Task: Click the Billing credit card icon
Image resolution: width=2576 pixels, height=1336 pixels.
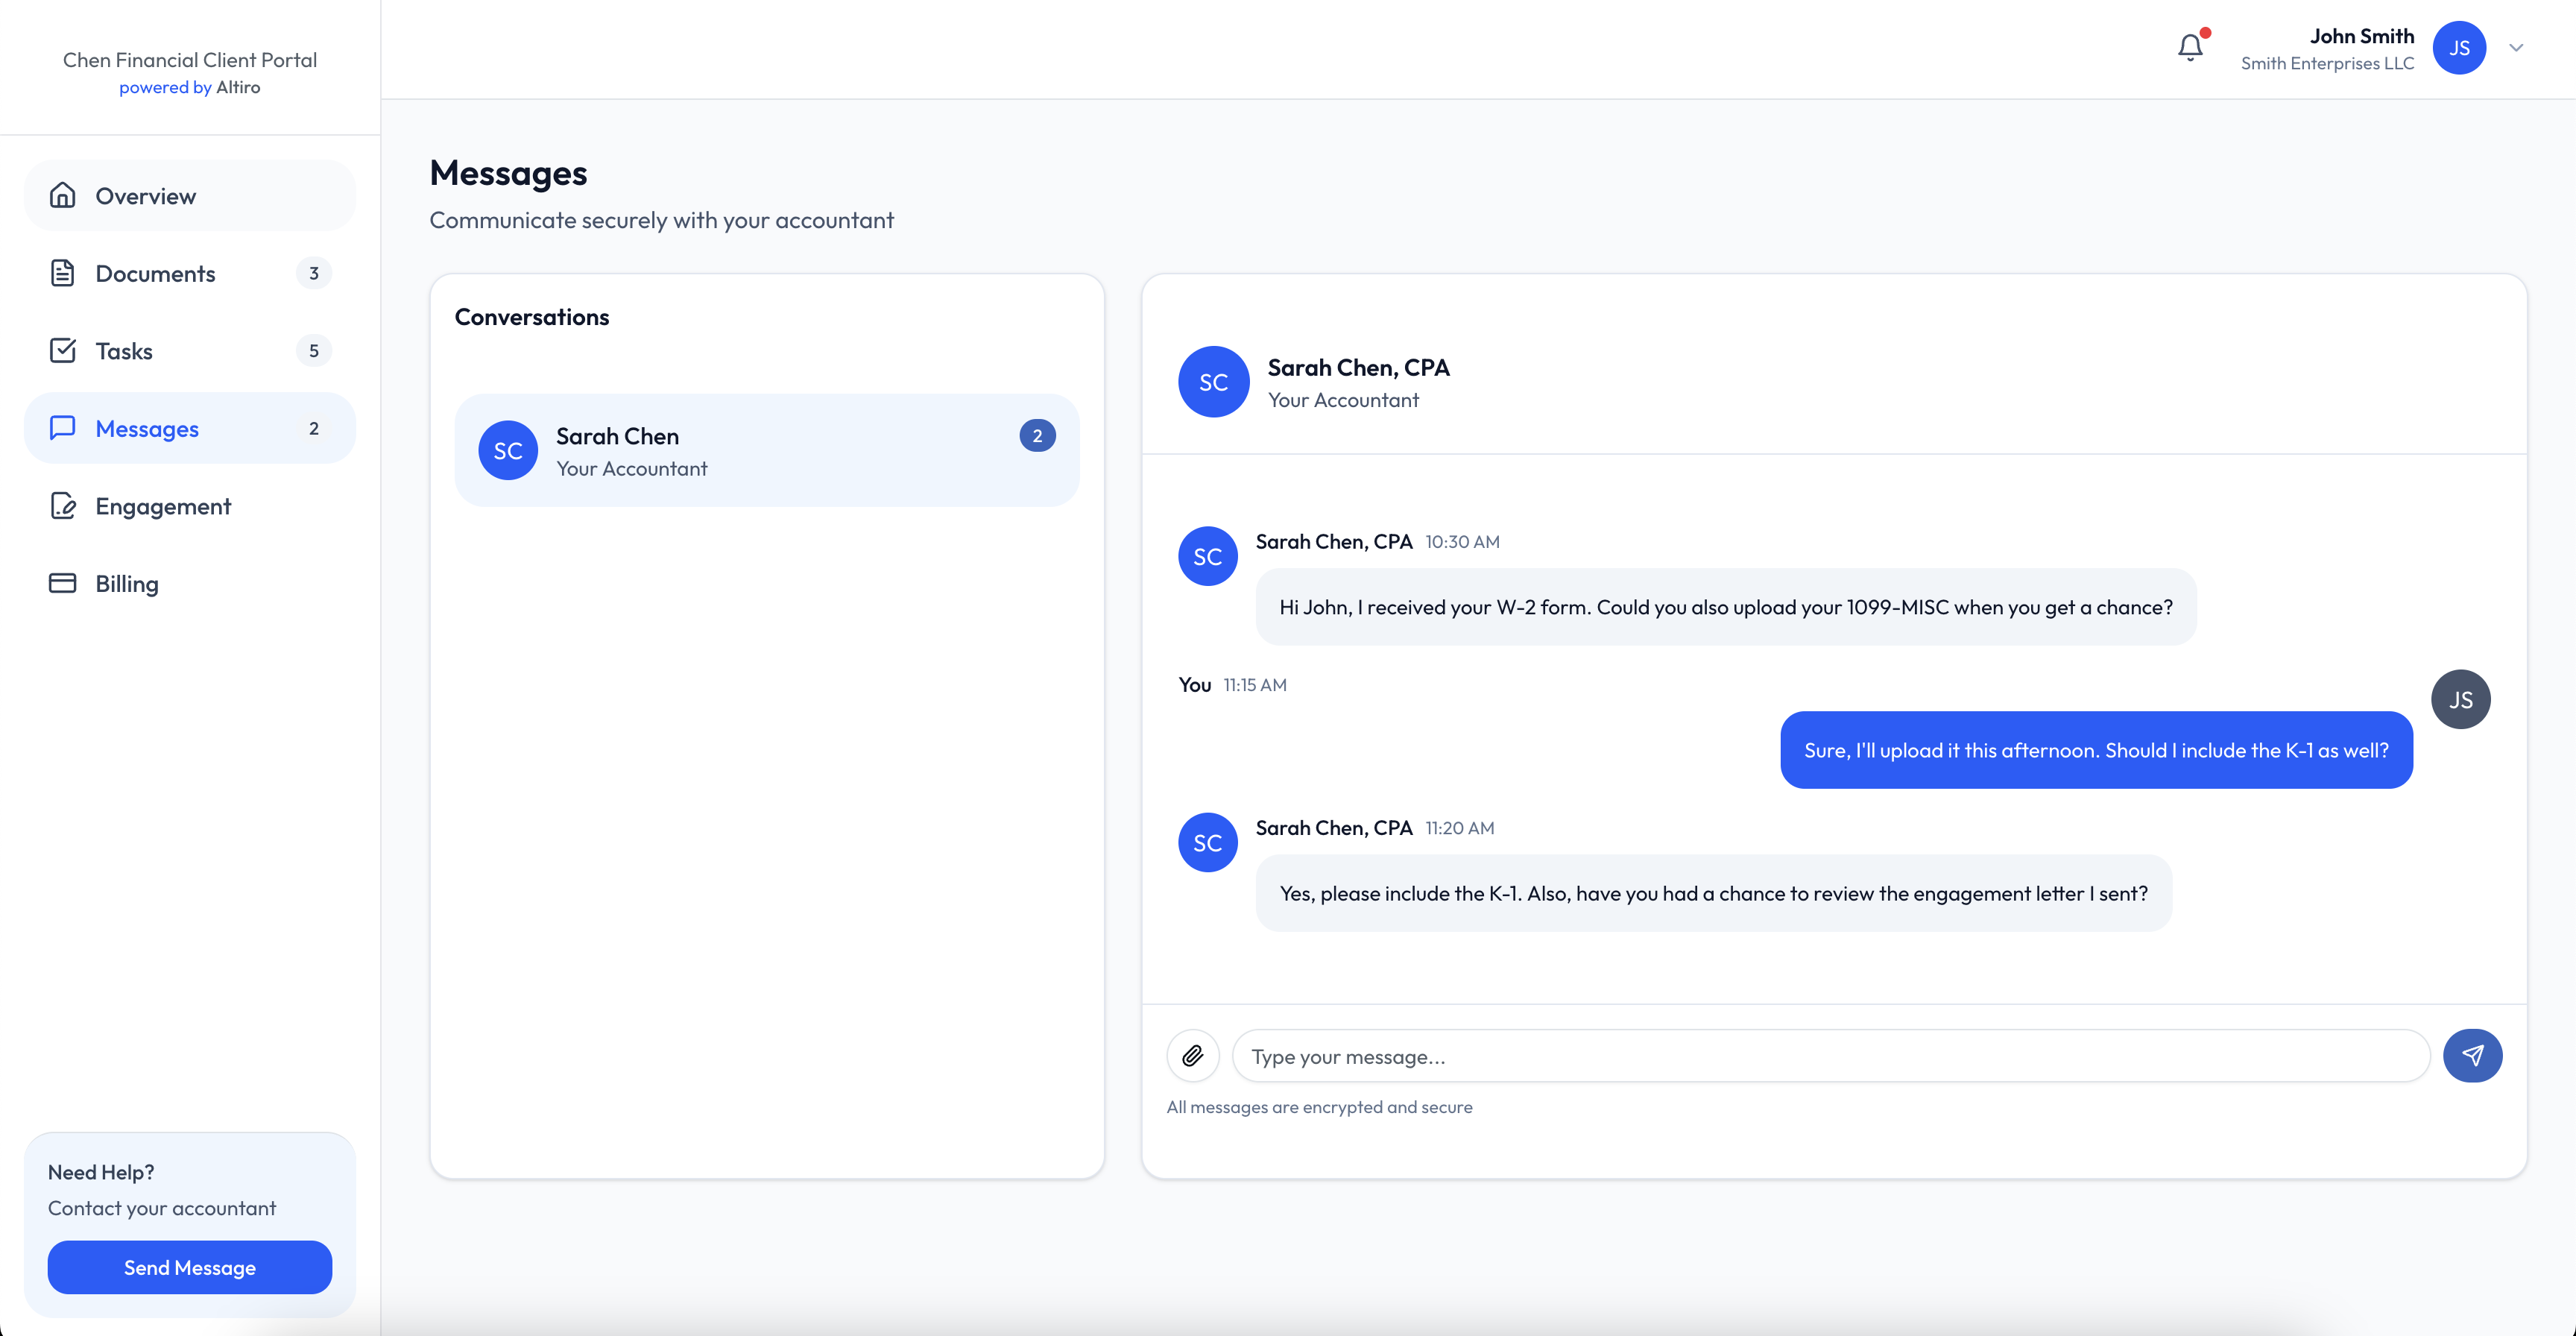Action: 63,583
